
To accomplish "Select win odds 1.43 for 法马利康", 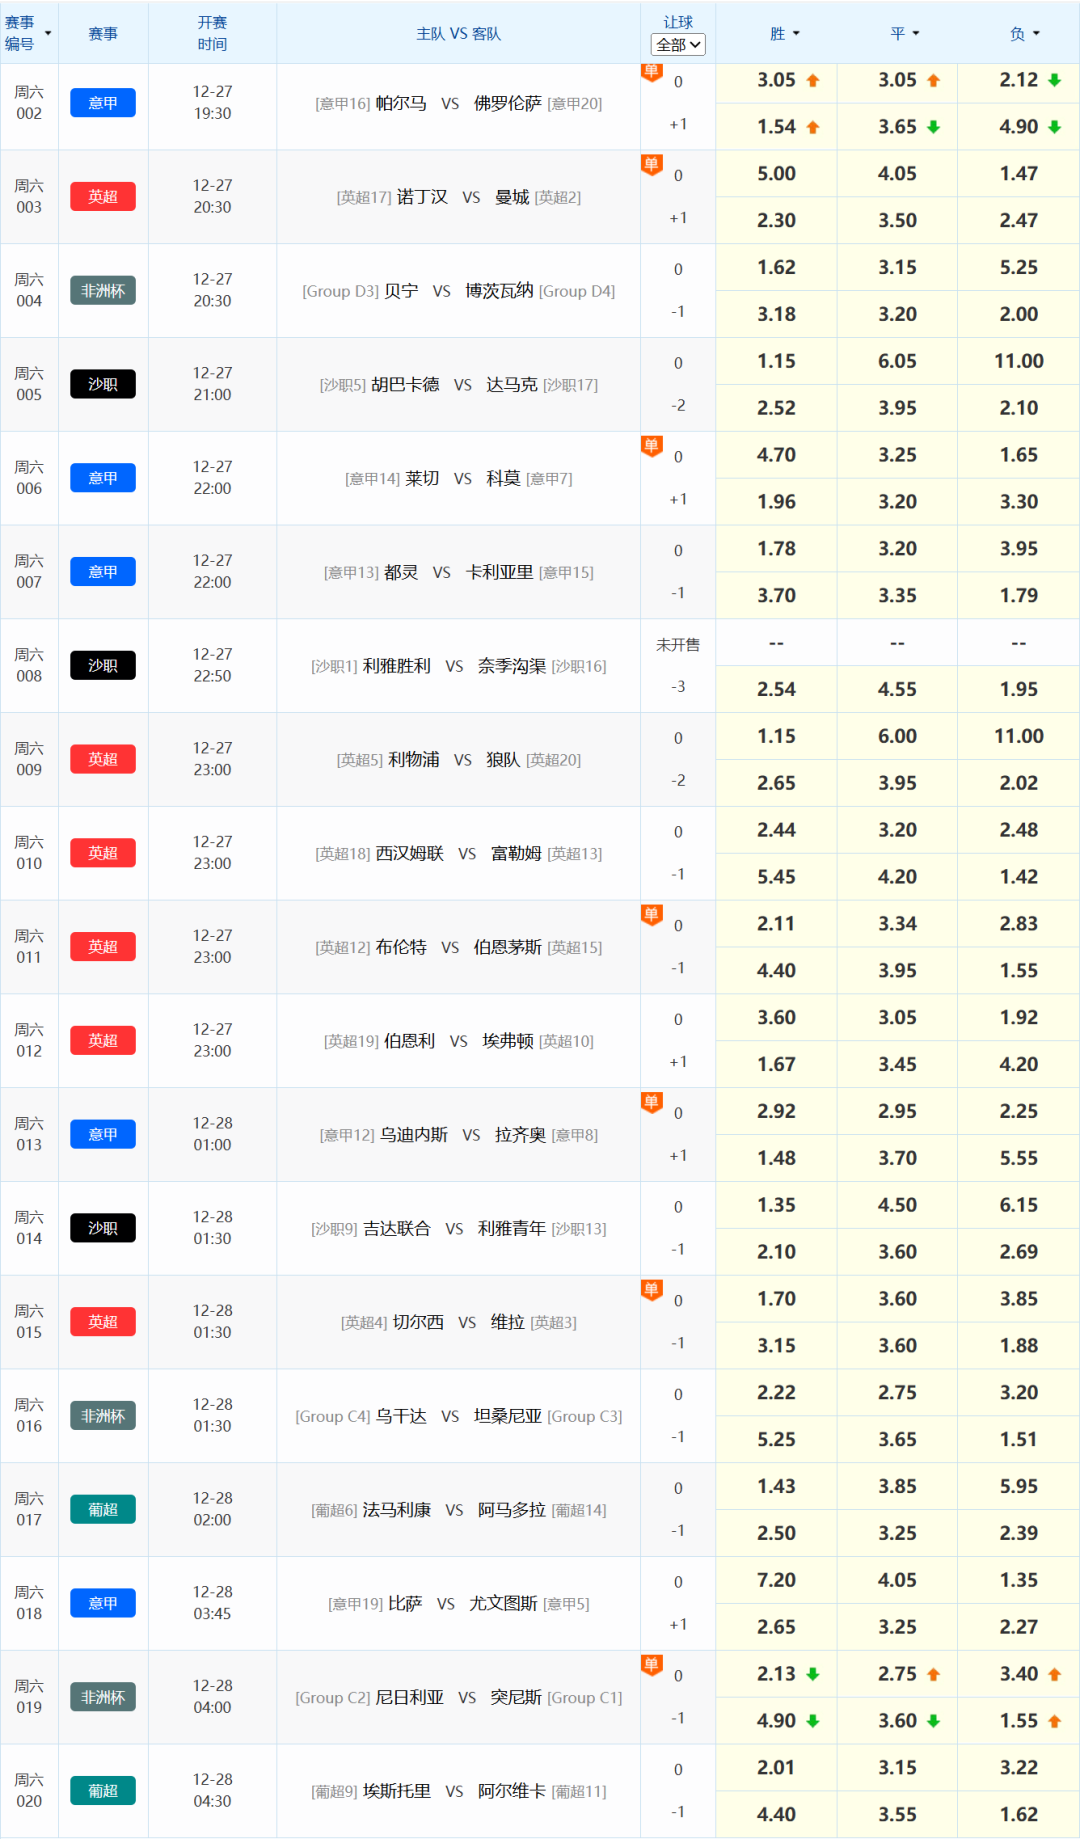I will tap(776, 1487).
